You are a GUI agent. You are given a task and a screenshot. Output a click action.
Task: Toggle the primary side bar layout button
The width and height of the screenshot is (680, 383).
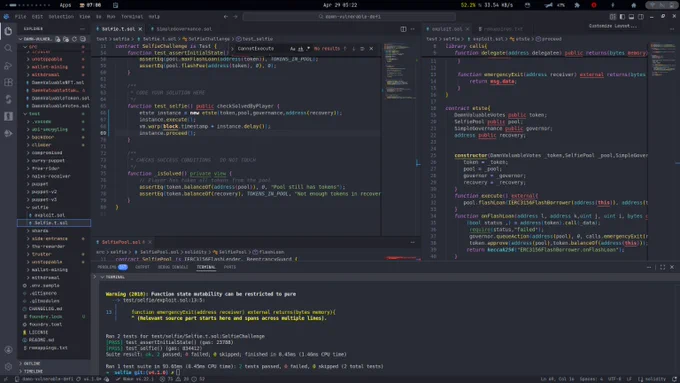click(622, 16)
